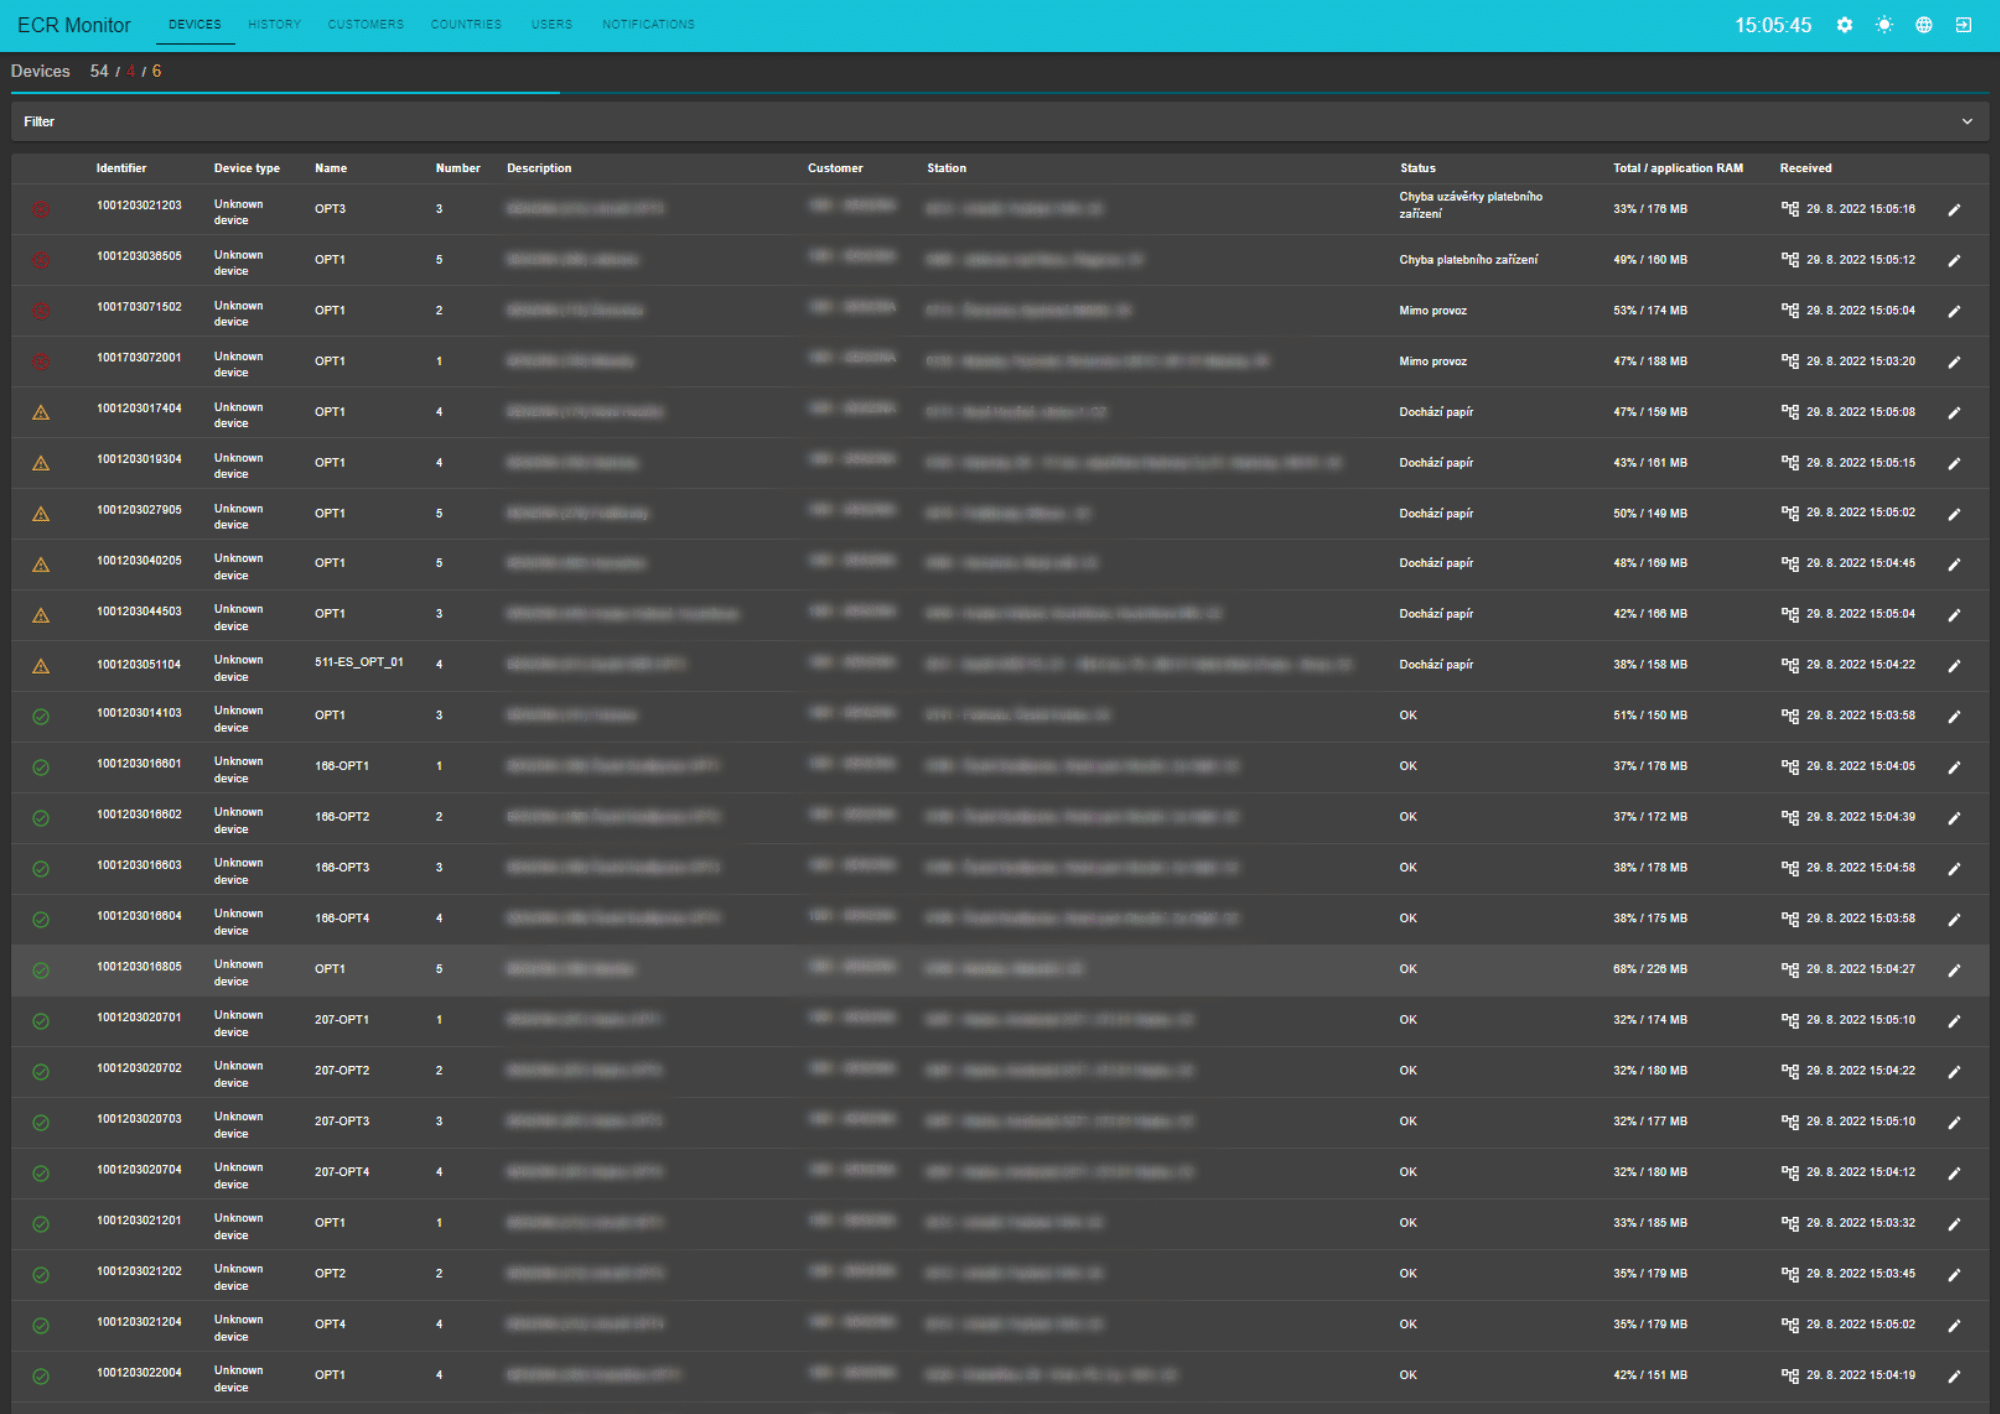Open language globe icon
2000x1414 pixels.
[1924, 25]
